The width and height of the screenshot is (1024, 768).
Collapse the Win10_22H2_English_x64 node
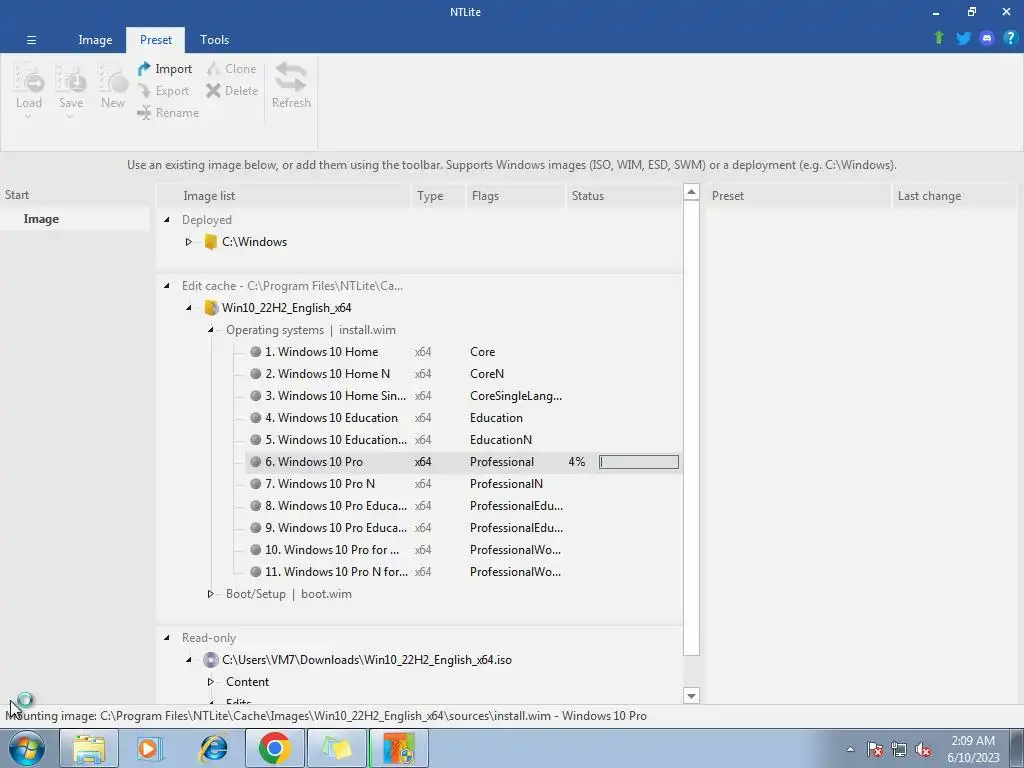click(x=189, y=308)
